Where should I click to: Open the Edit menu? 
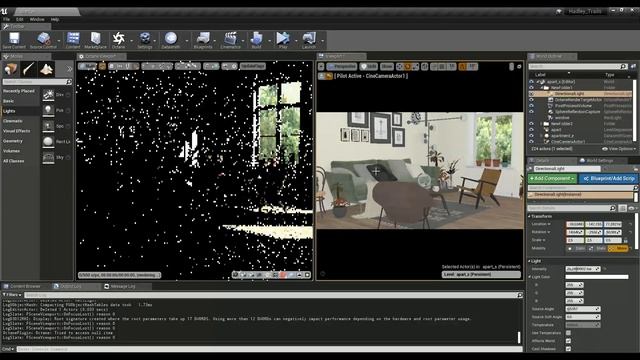[x=20, y=19]
